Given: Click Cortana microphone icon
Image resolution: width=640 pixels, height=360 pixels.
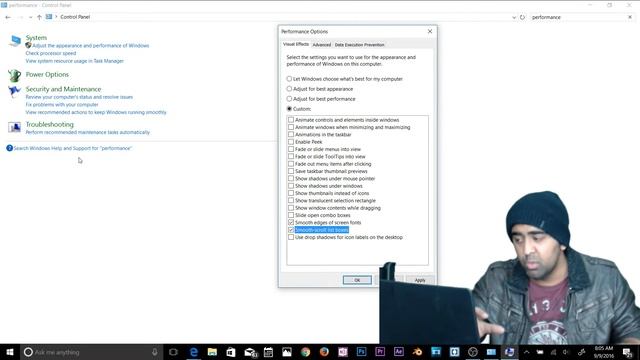Looking at the screenshot, I should (155, 352).
